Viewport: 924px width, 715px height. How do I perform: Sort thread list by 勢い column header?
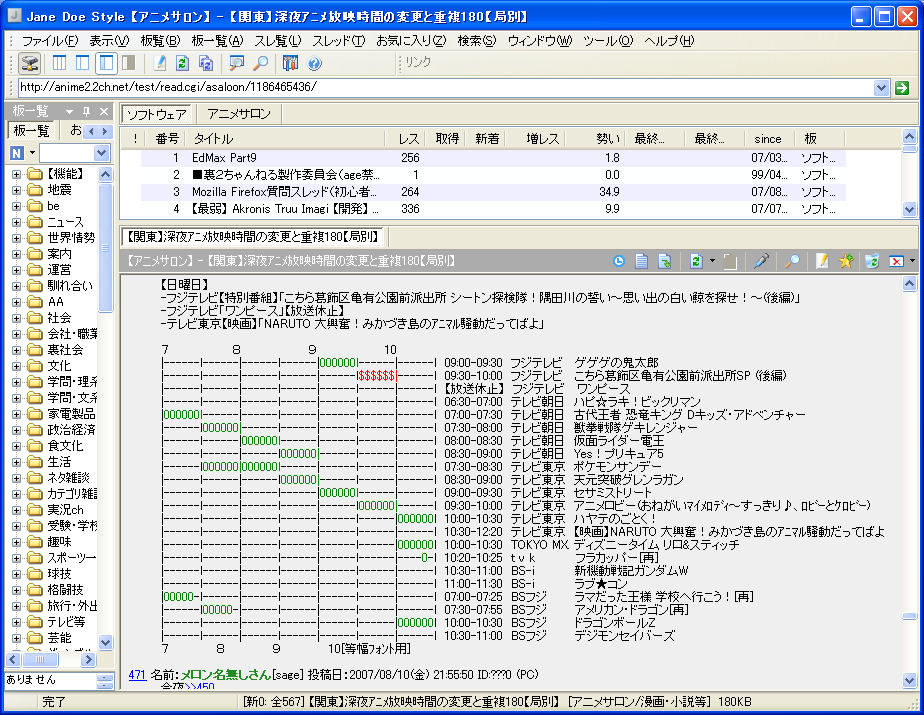click(595, 139)
